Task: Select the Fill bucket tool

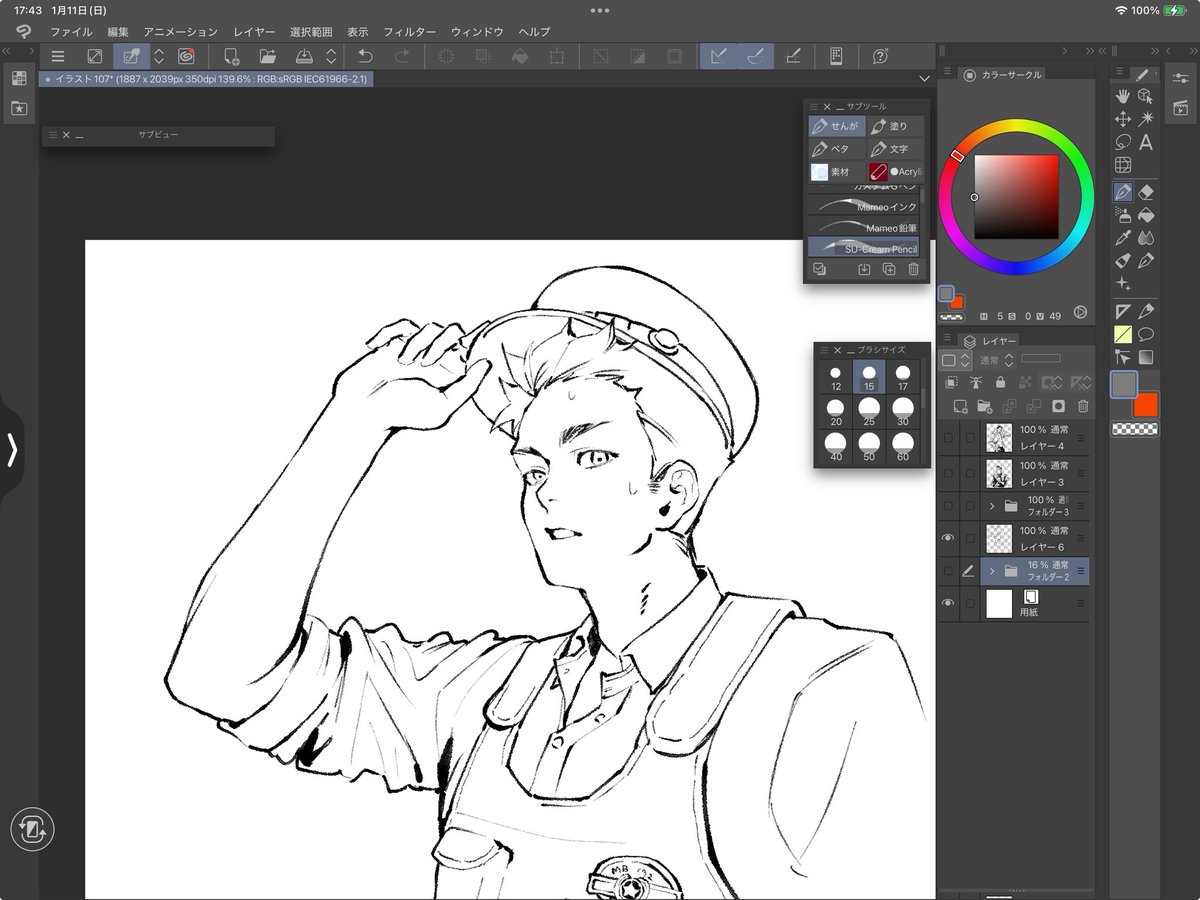Action: click(1146, 214)
